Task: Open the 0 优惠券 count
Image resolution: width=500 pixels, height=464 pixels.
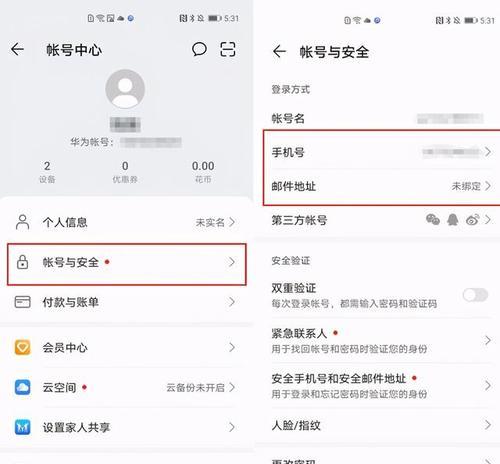Action: point(125,172)
